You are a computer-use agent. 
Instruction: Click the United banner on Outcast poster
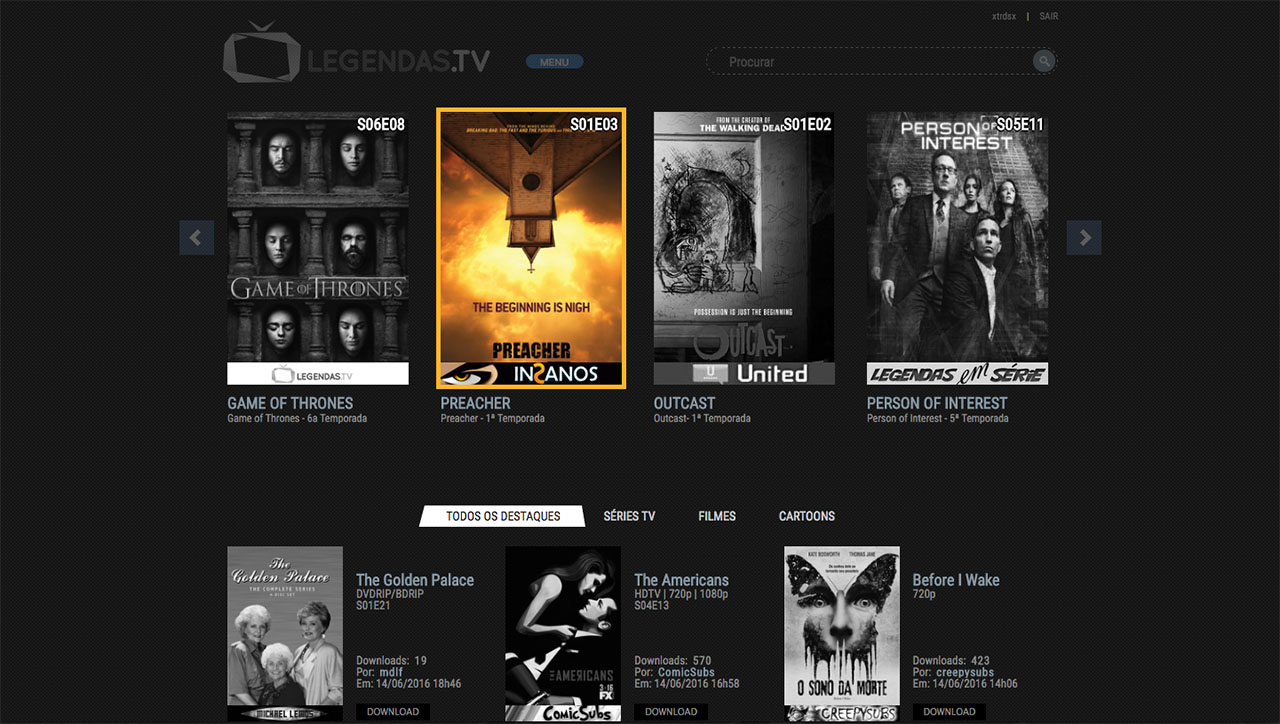744,374
